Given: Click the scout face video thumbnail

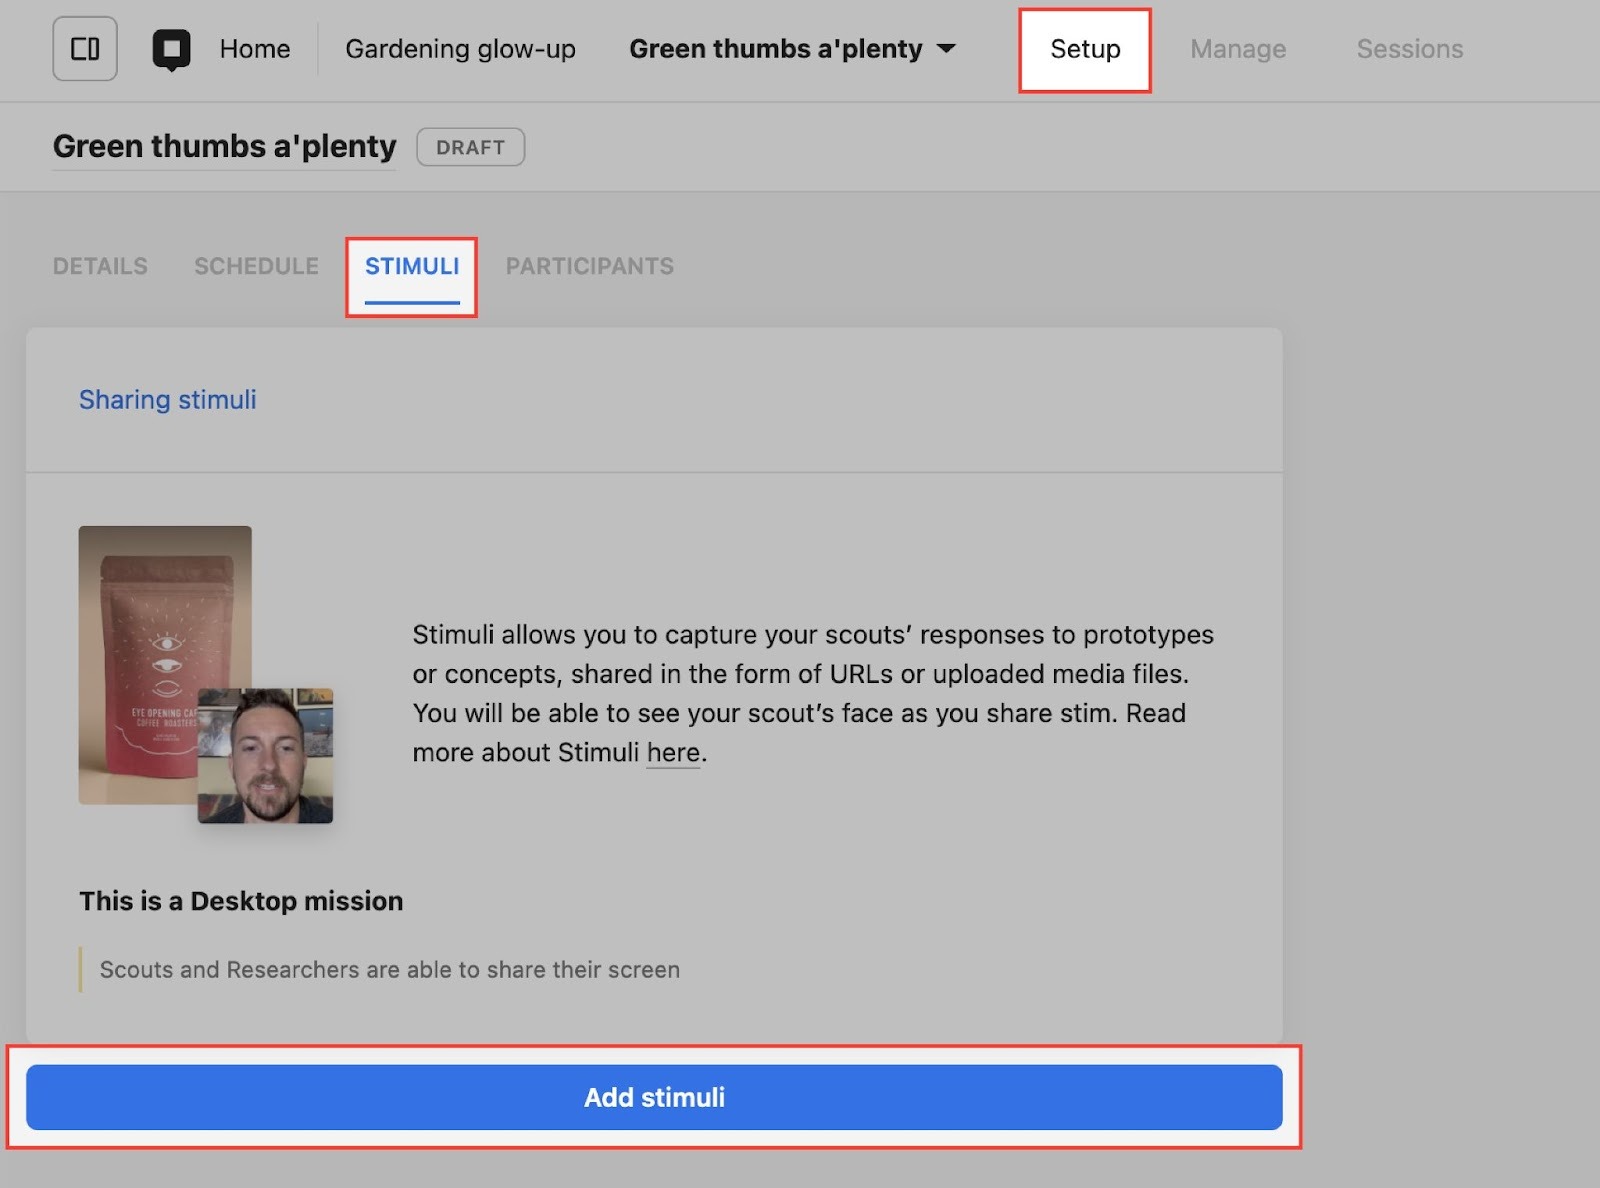Looking at the screenshot, I should pyautogui.click(x=265, y=756).
